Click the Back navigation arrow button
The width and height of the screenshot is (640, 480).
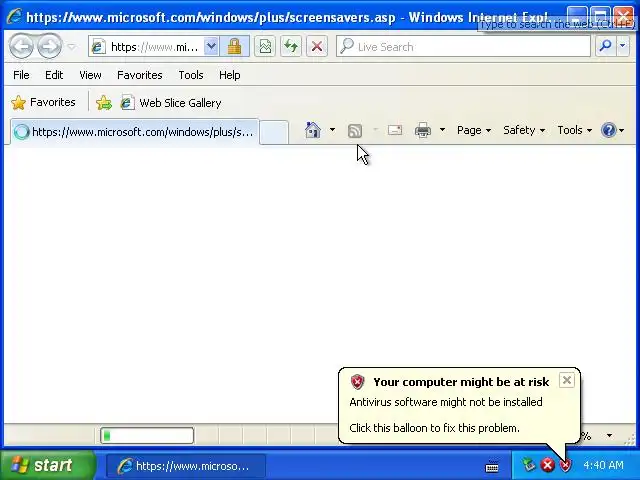coord(21,46)
